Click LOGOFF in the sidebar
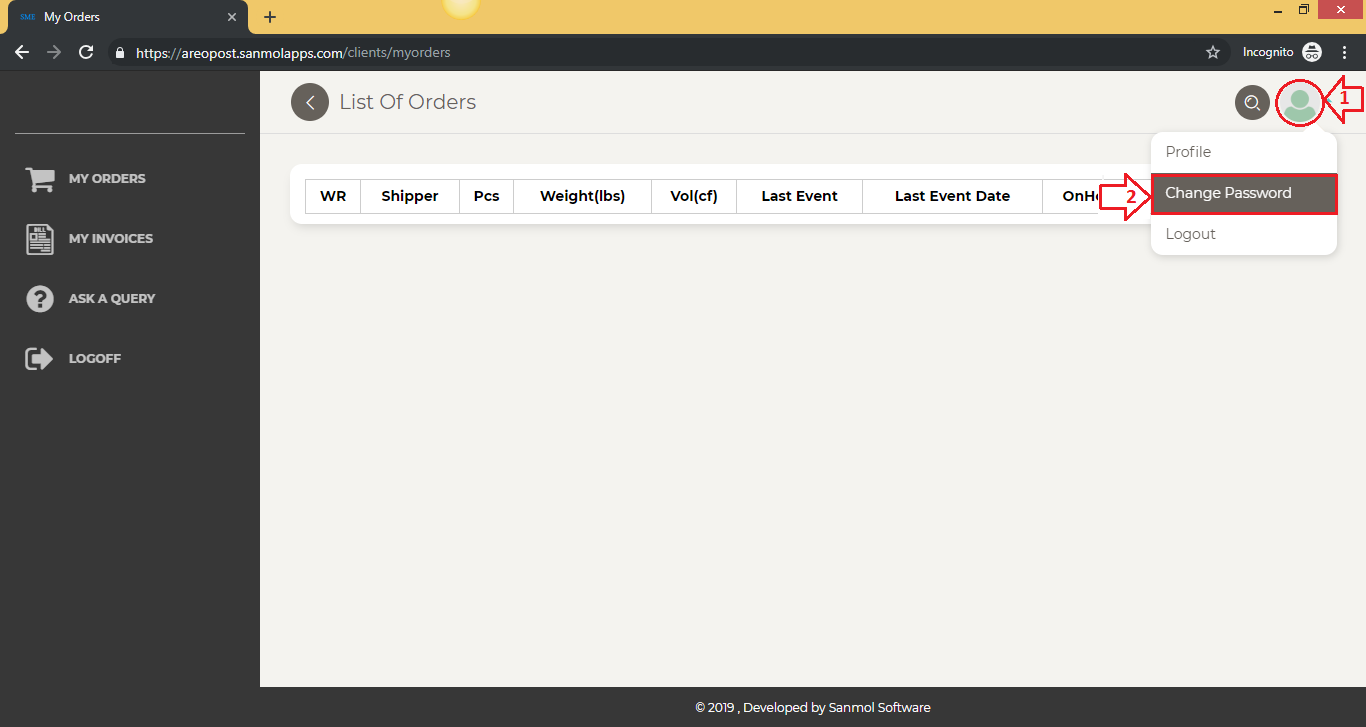Screen dimensions: 1366x727 (x=95, y=359)
